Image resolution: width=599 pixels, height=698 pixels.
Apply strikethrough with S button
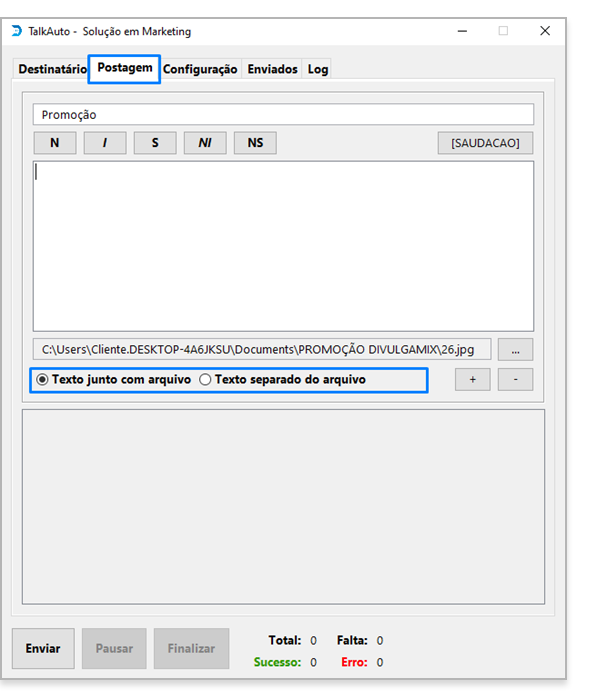coord(155,143)
